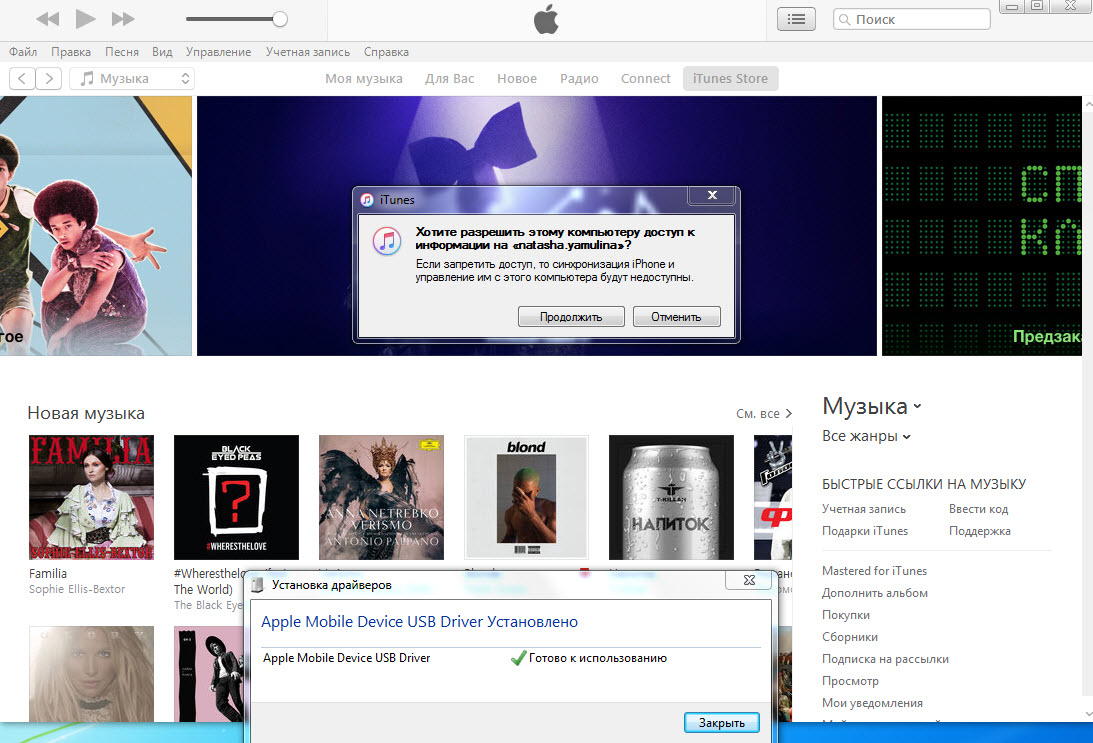
Task: Click the Play button in playback controls
Action: click(x=85, y=19)
